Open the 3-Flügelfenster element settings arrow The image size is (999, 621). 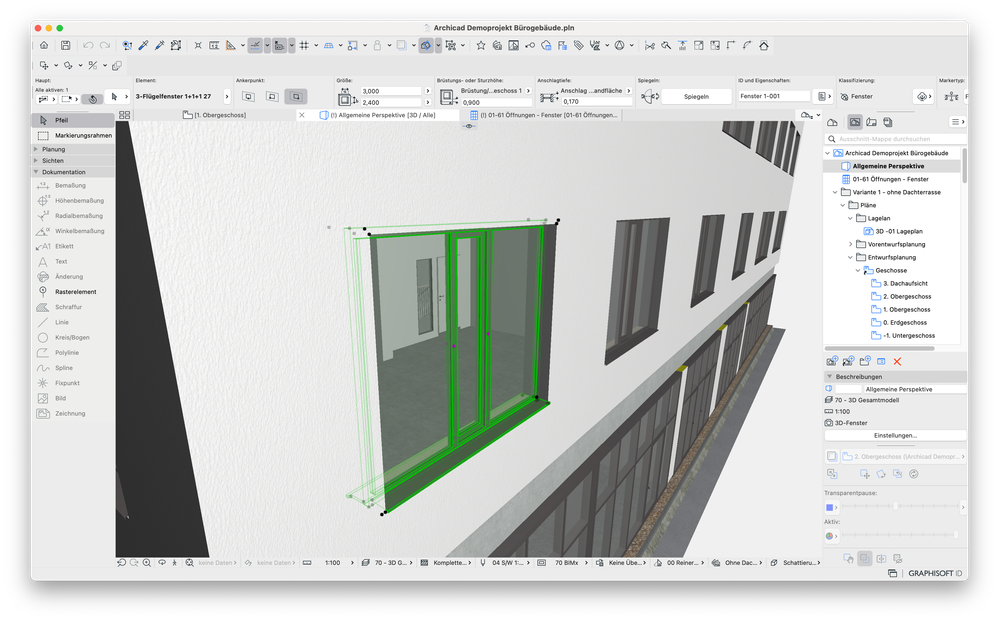click(x=227, y=97)
